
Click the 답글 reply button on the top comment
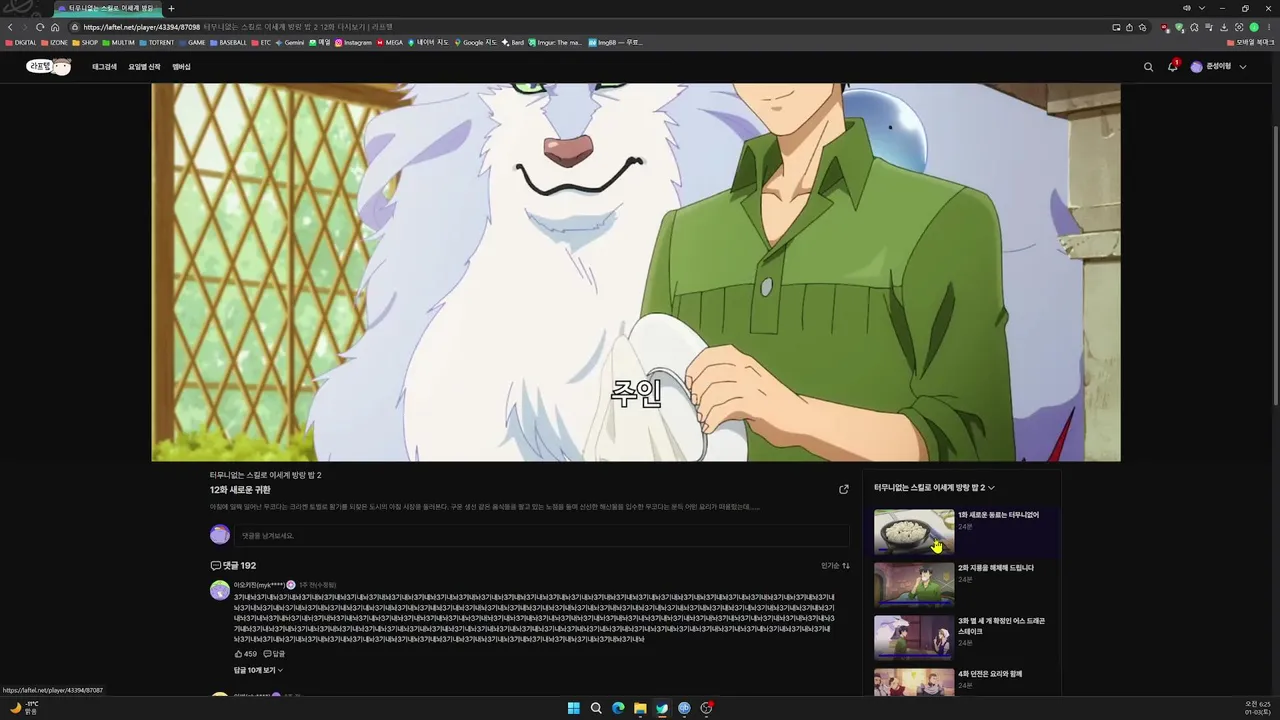[x=274, y=654]
